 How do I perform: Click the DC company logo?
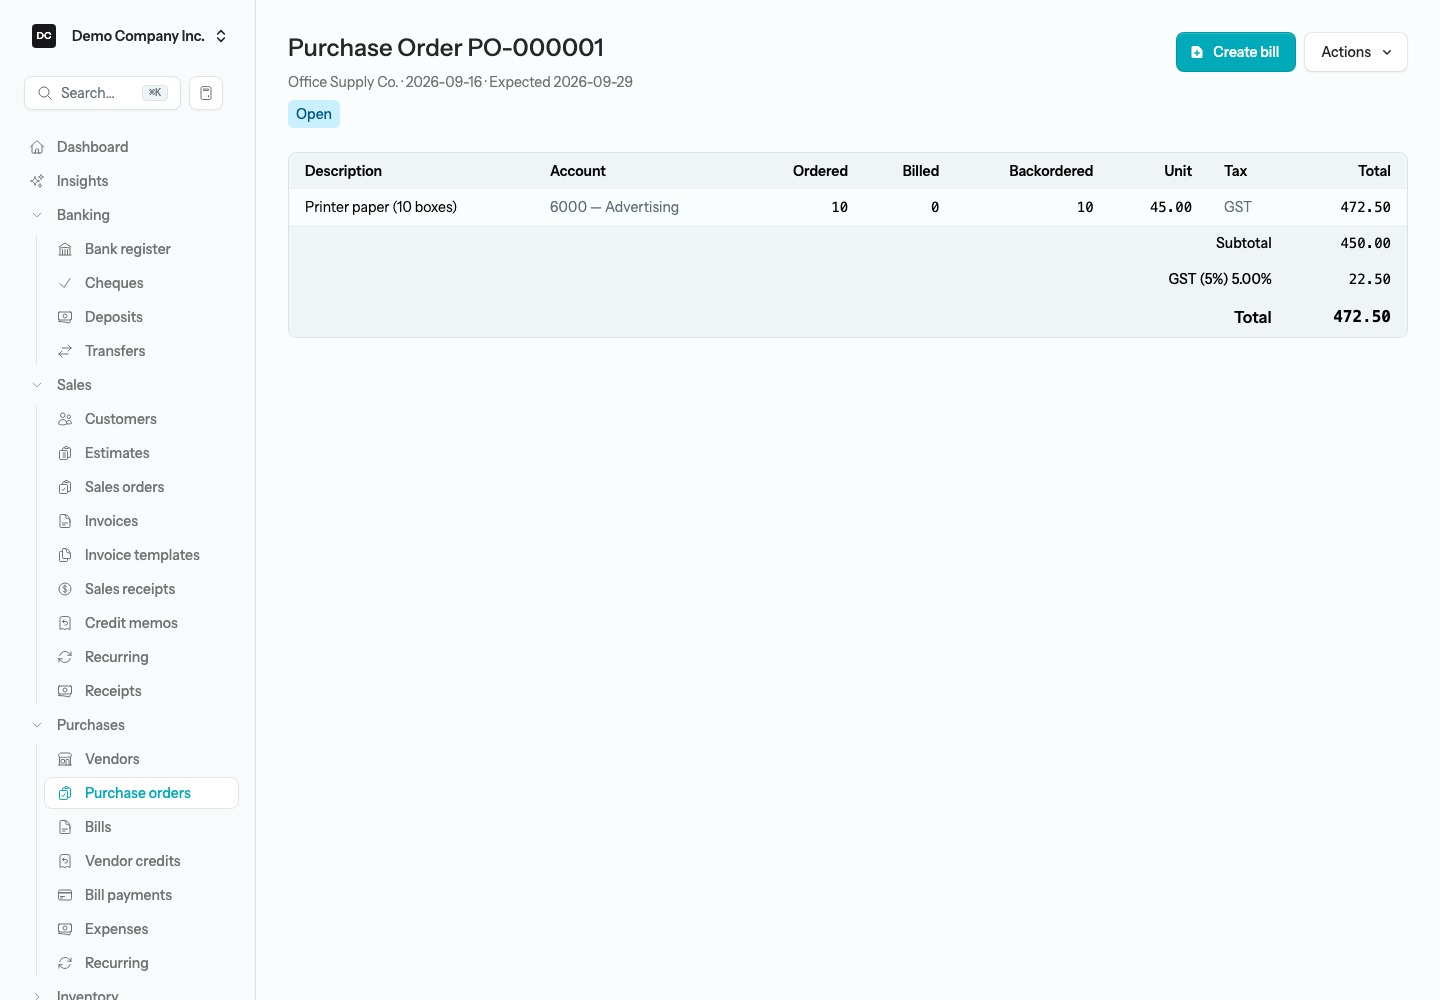[44, 36]
